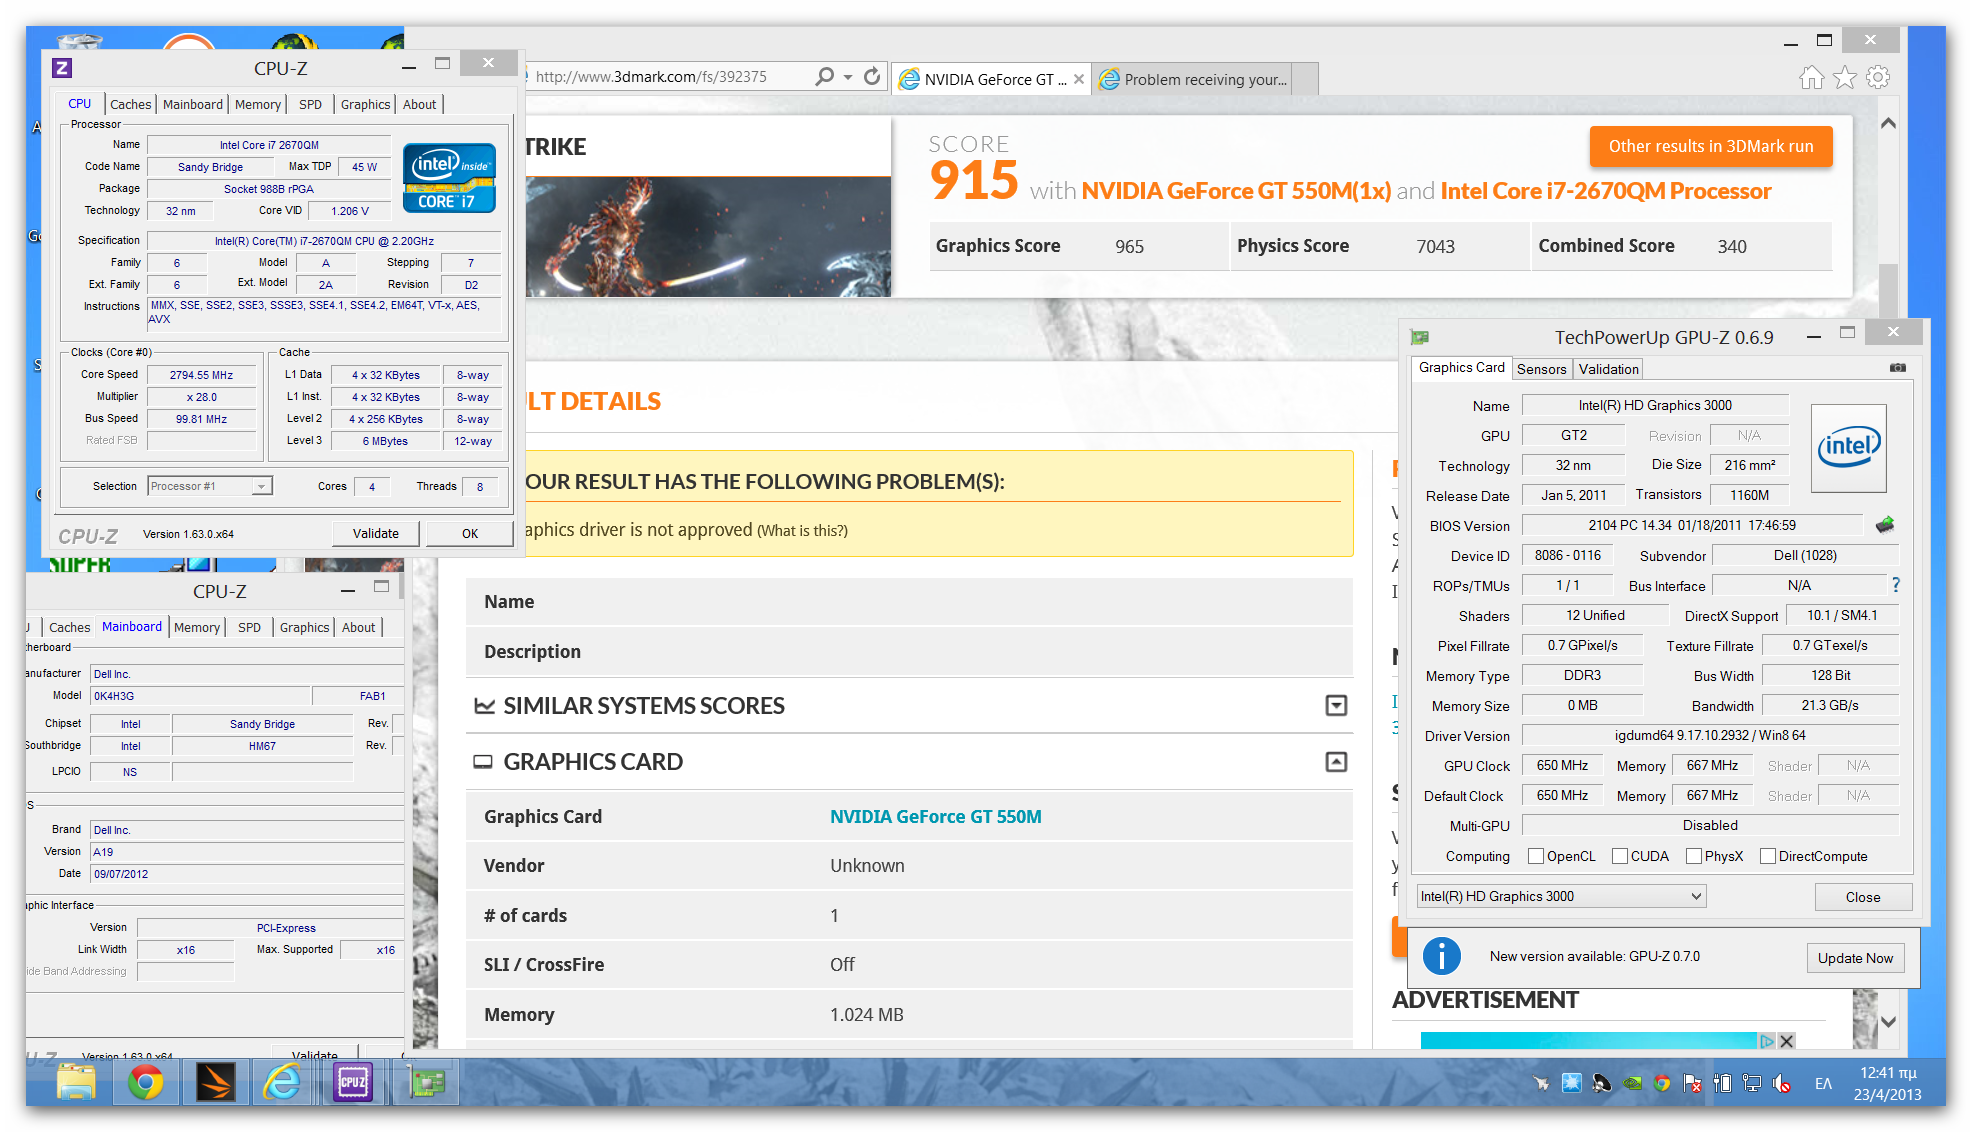Switch to the Sensors tab in GPU-Z
The width and height of the screenshot is (1972, 1132).
pos(1541,369)
